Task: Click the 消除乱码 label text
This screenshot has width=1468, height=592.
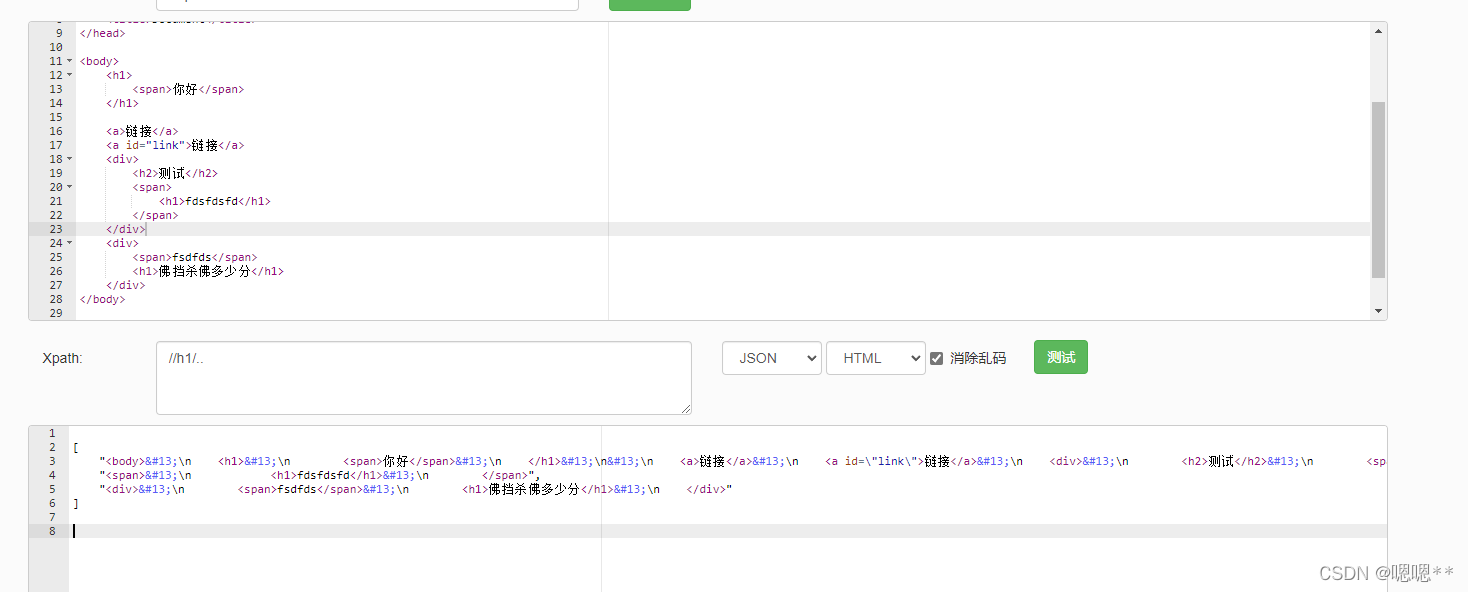Action: (x=978, y=358)
